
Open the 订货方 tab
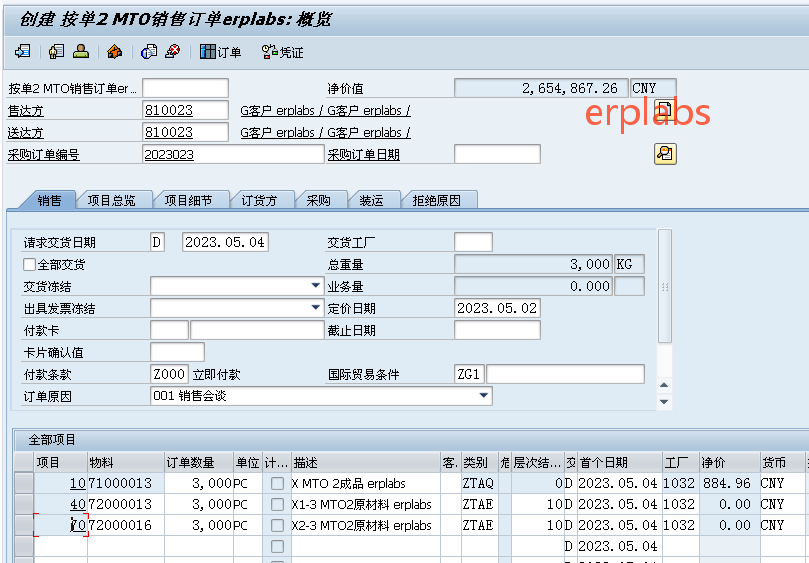tap(260, 200)
